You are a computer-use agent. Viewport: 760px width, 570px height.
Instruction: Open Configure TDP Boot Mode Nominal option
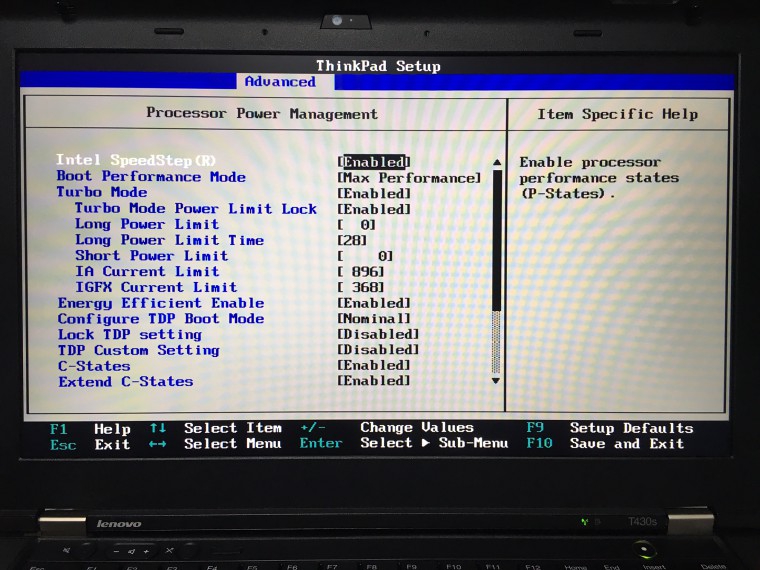pos(374,318)
